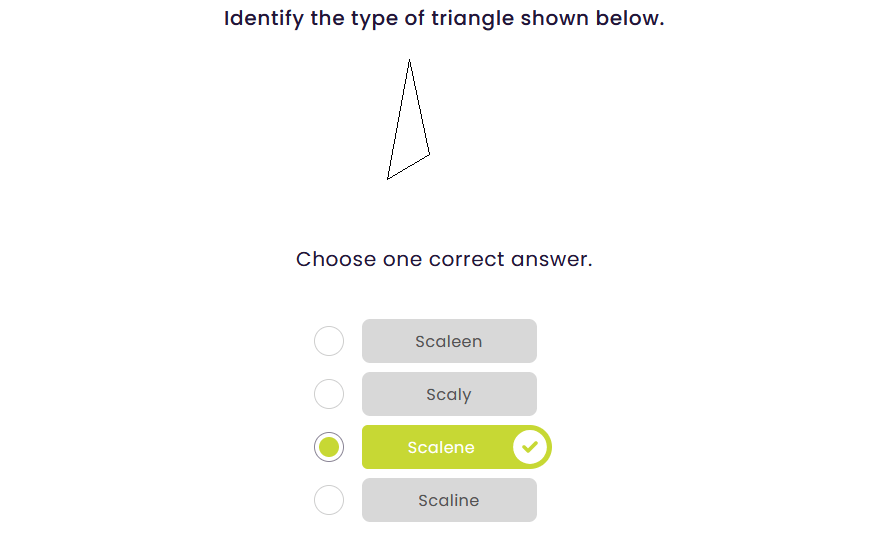
Task: Click the white checkmark icon on Scalene
Action: [x=531, y=447]
